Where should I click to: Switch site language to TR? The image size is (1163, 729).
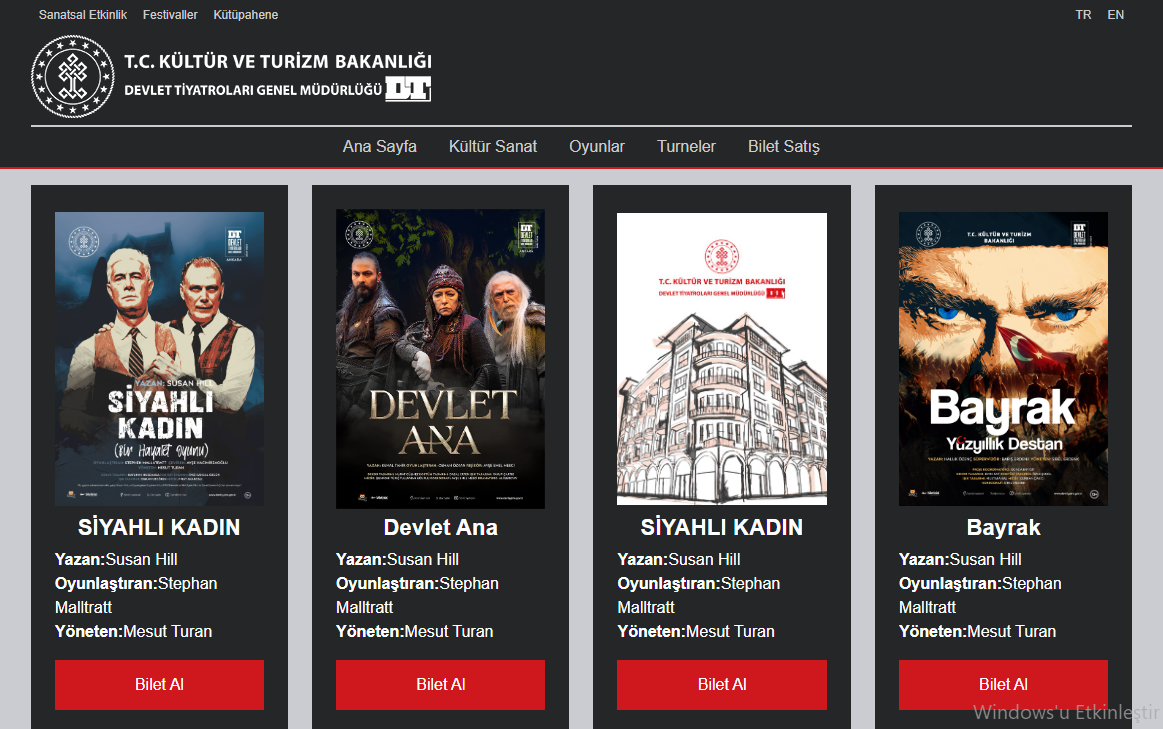[x=1083, y=15]
